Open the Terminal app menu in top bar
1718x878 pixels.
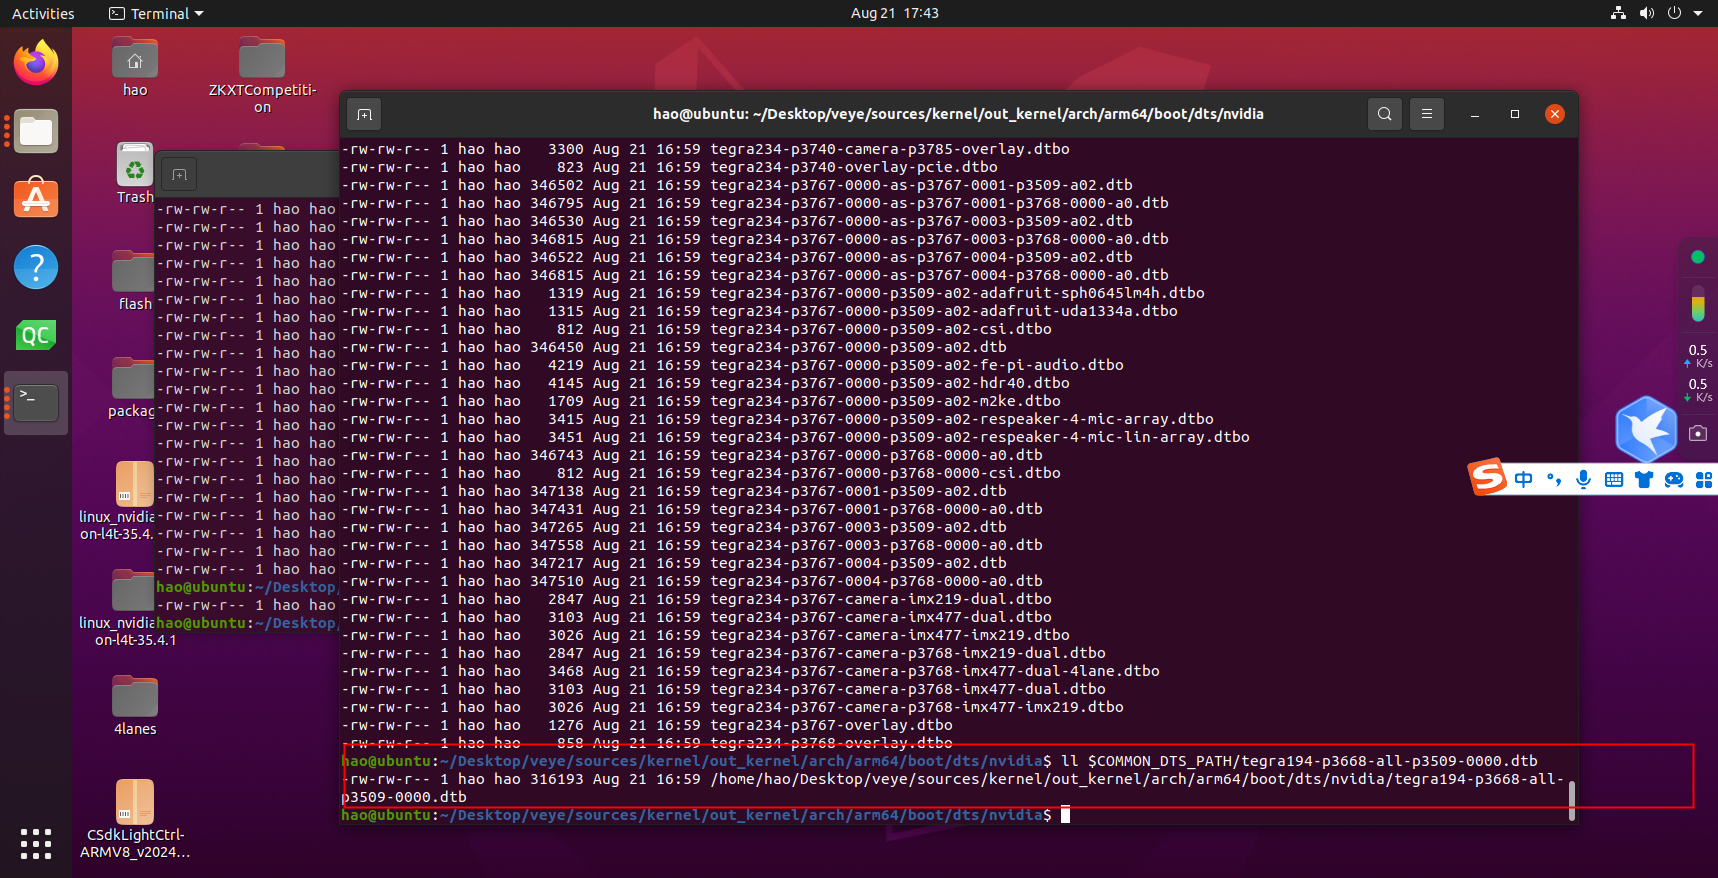156,13
